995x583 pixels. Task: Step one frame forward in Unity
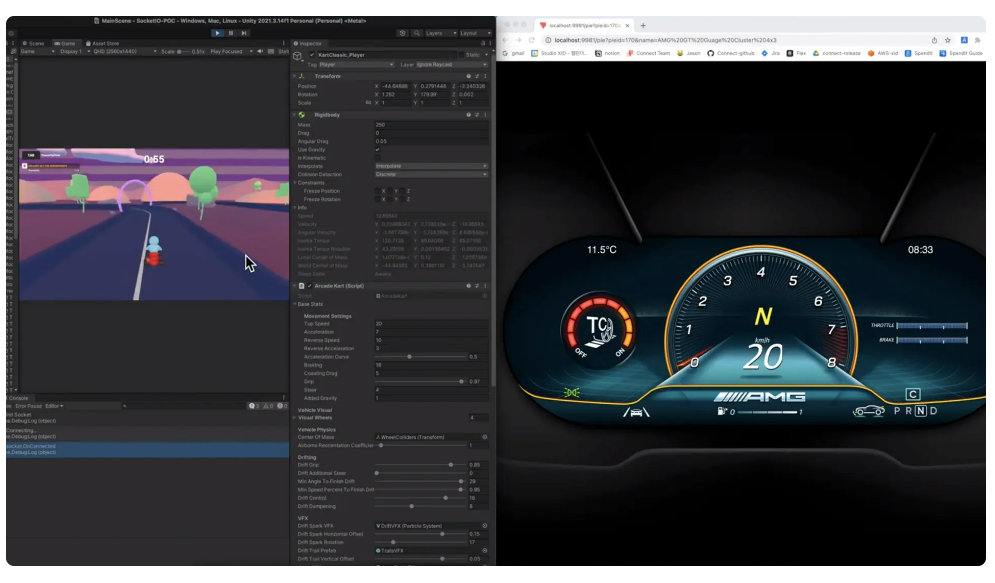(x=244, y=33)
